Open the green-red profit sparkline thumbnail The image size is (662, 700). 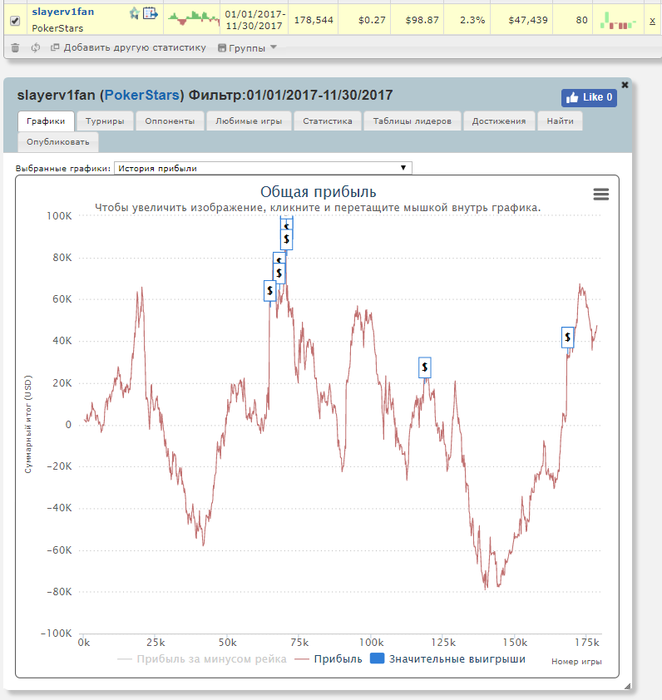point(193,18)
